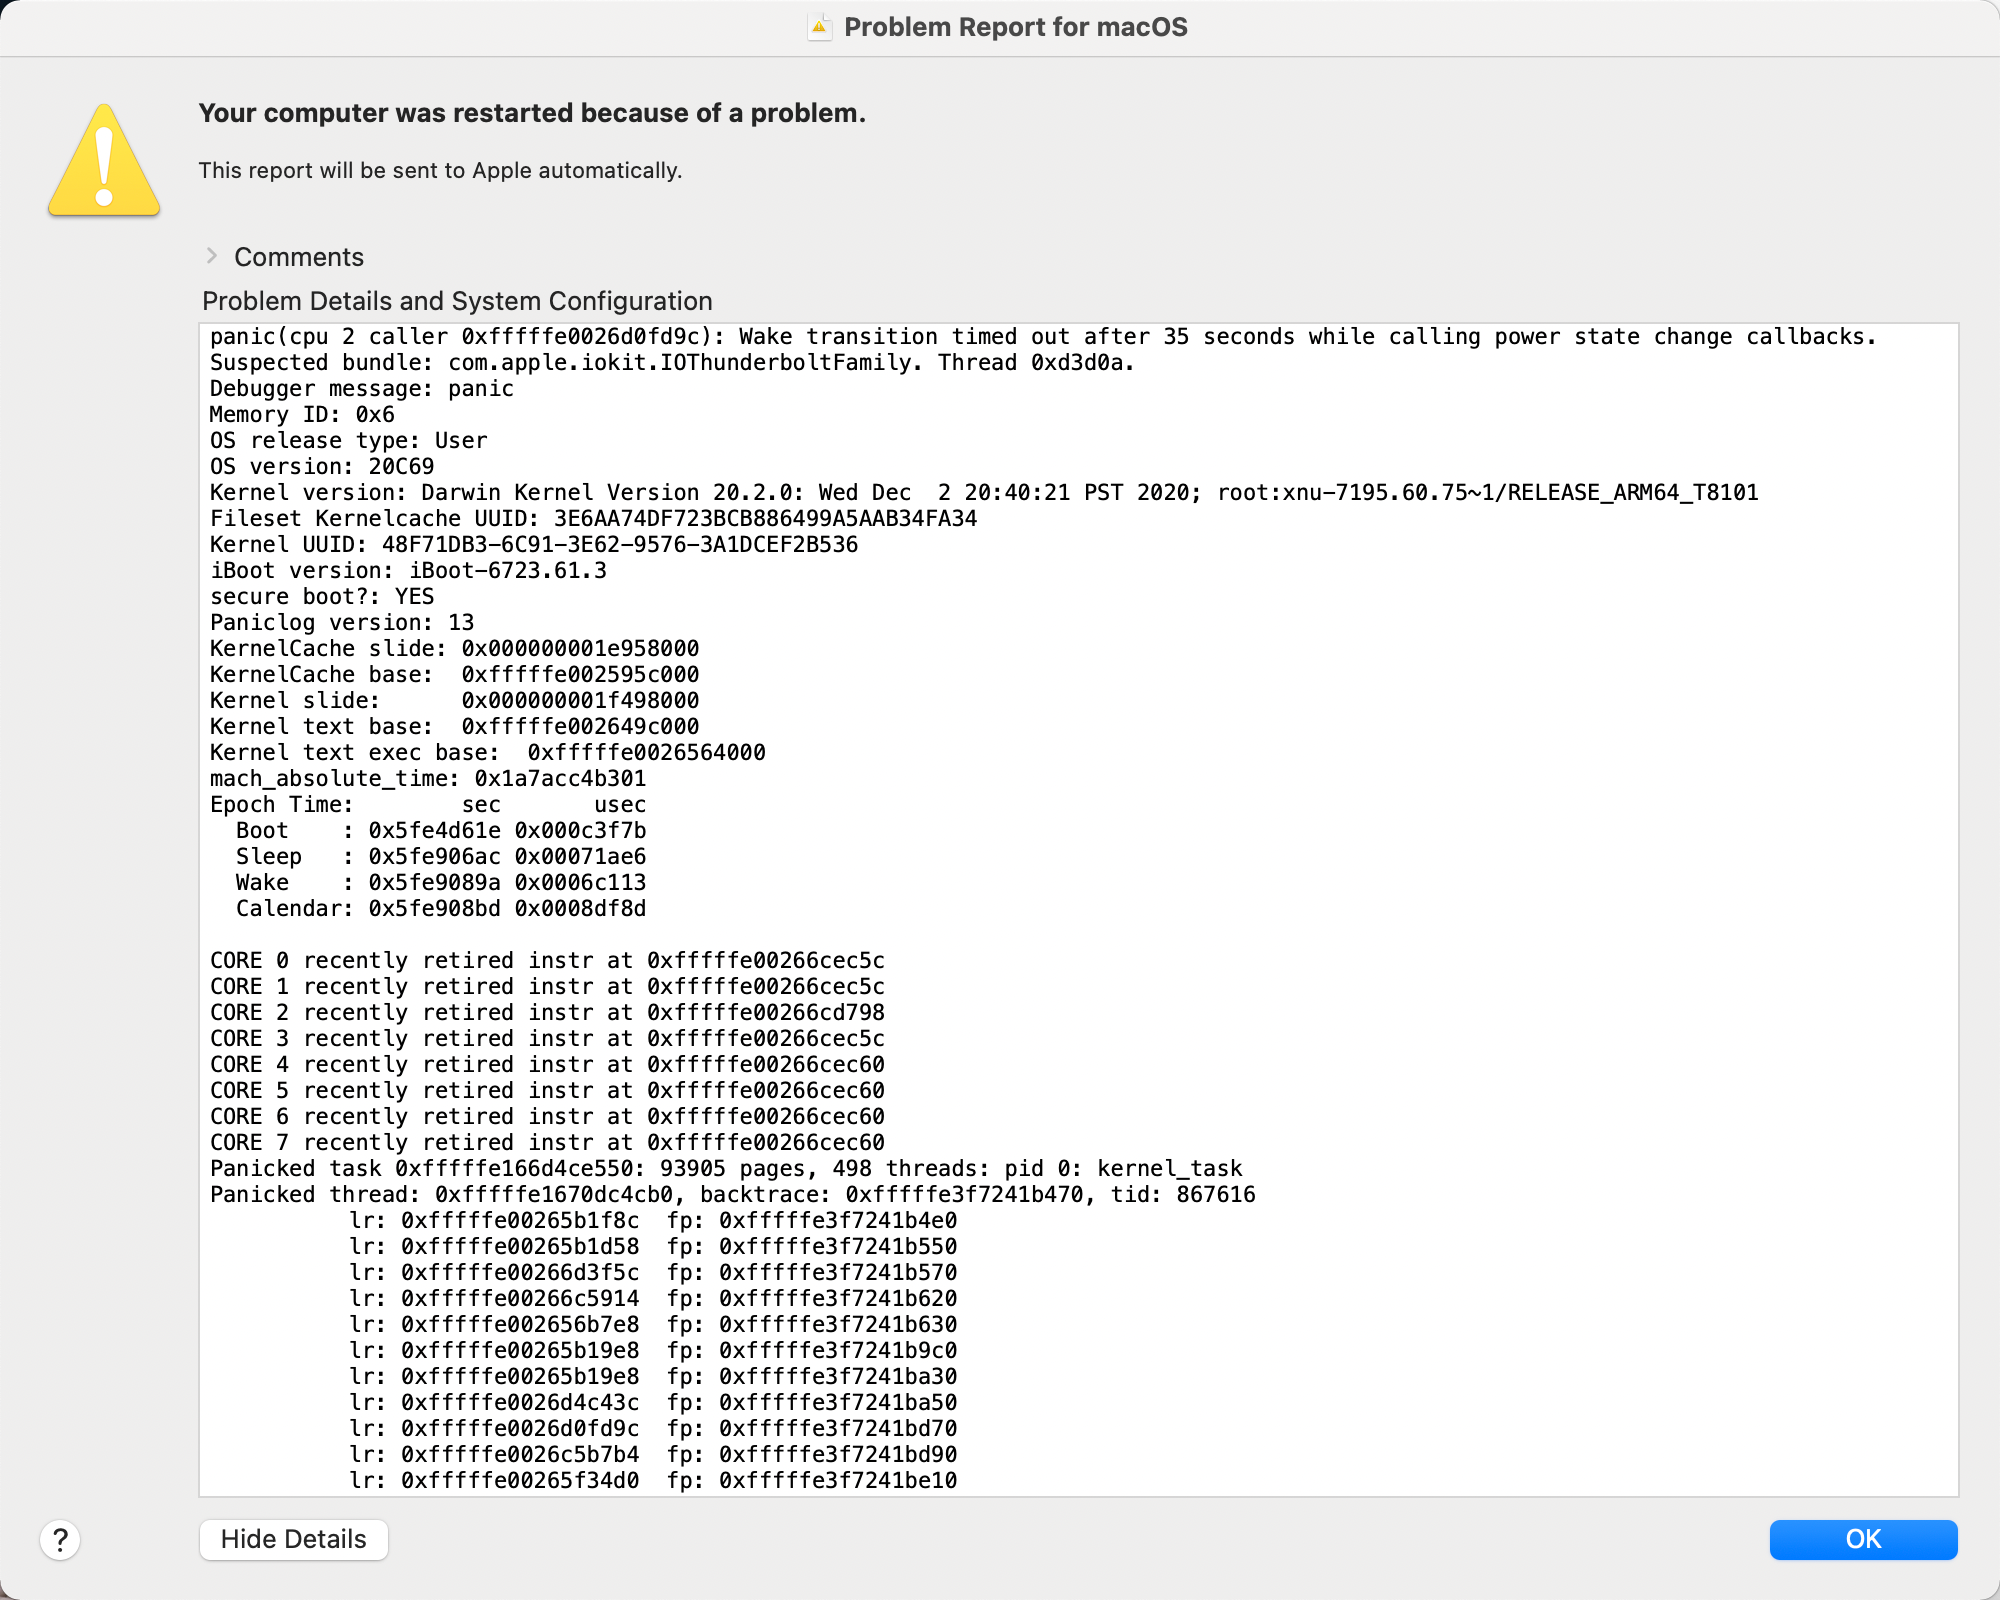This screenshot has height=1600, width=2000.
Task: Click the 'lr: 0xfffffe0026c5b7b4' backtrace line
Action: tap(654, 1455)
